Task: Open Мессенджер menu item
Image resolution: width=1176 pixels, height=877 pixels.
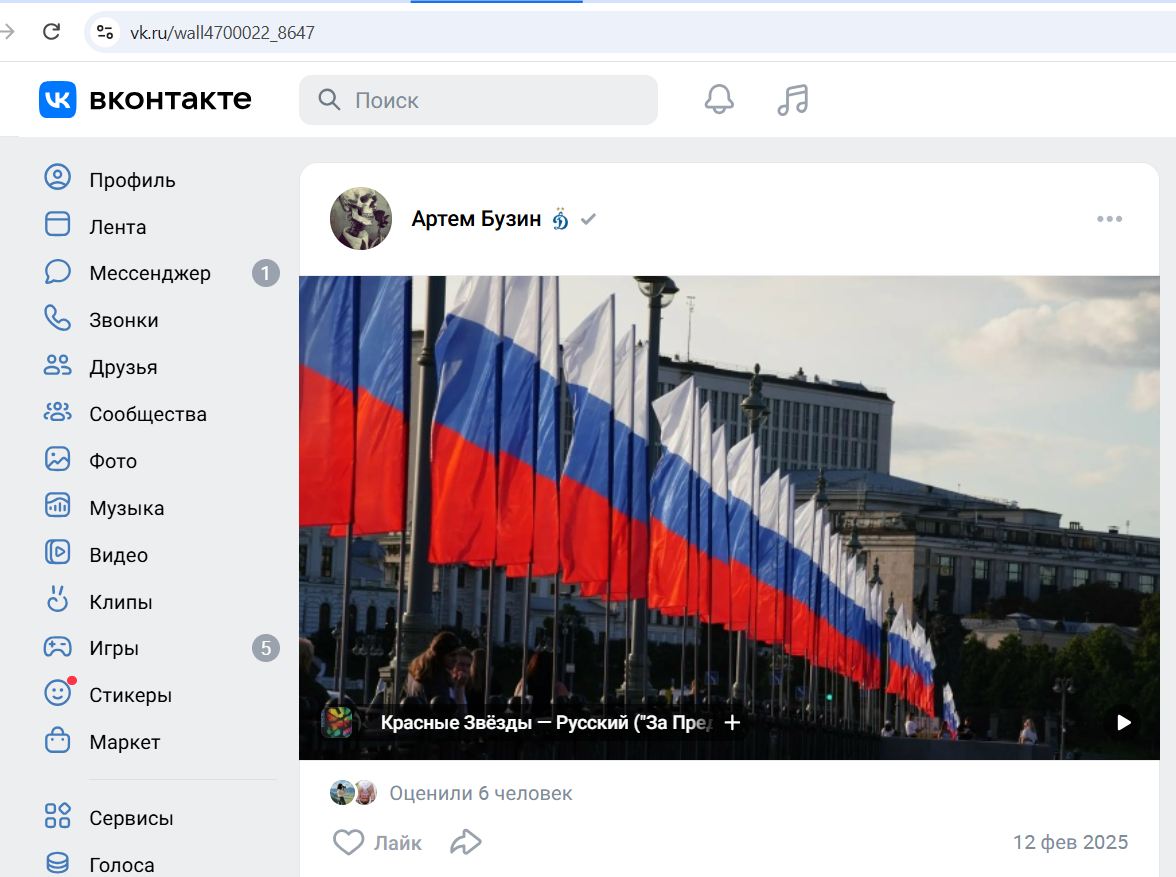Action: (x=150, y=273)
